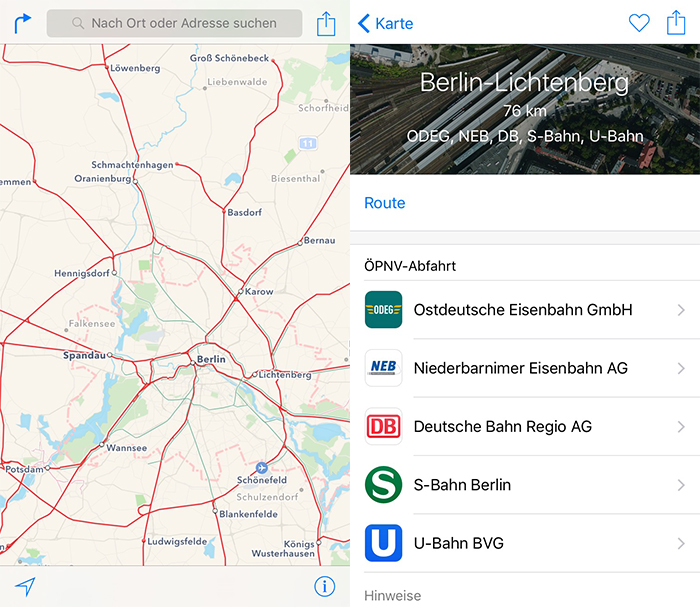Tap the Falkensee label on map
This screenshot has width=700, height=607.
pyautogui.click(x=92, y=324)
